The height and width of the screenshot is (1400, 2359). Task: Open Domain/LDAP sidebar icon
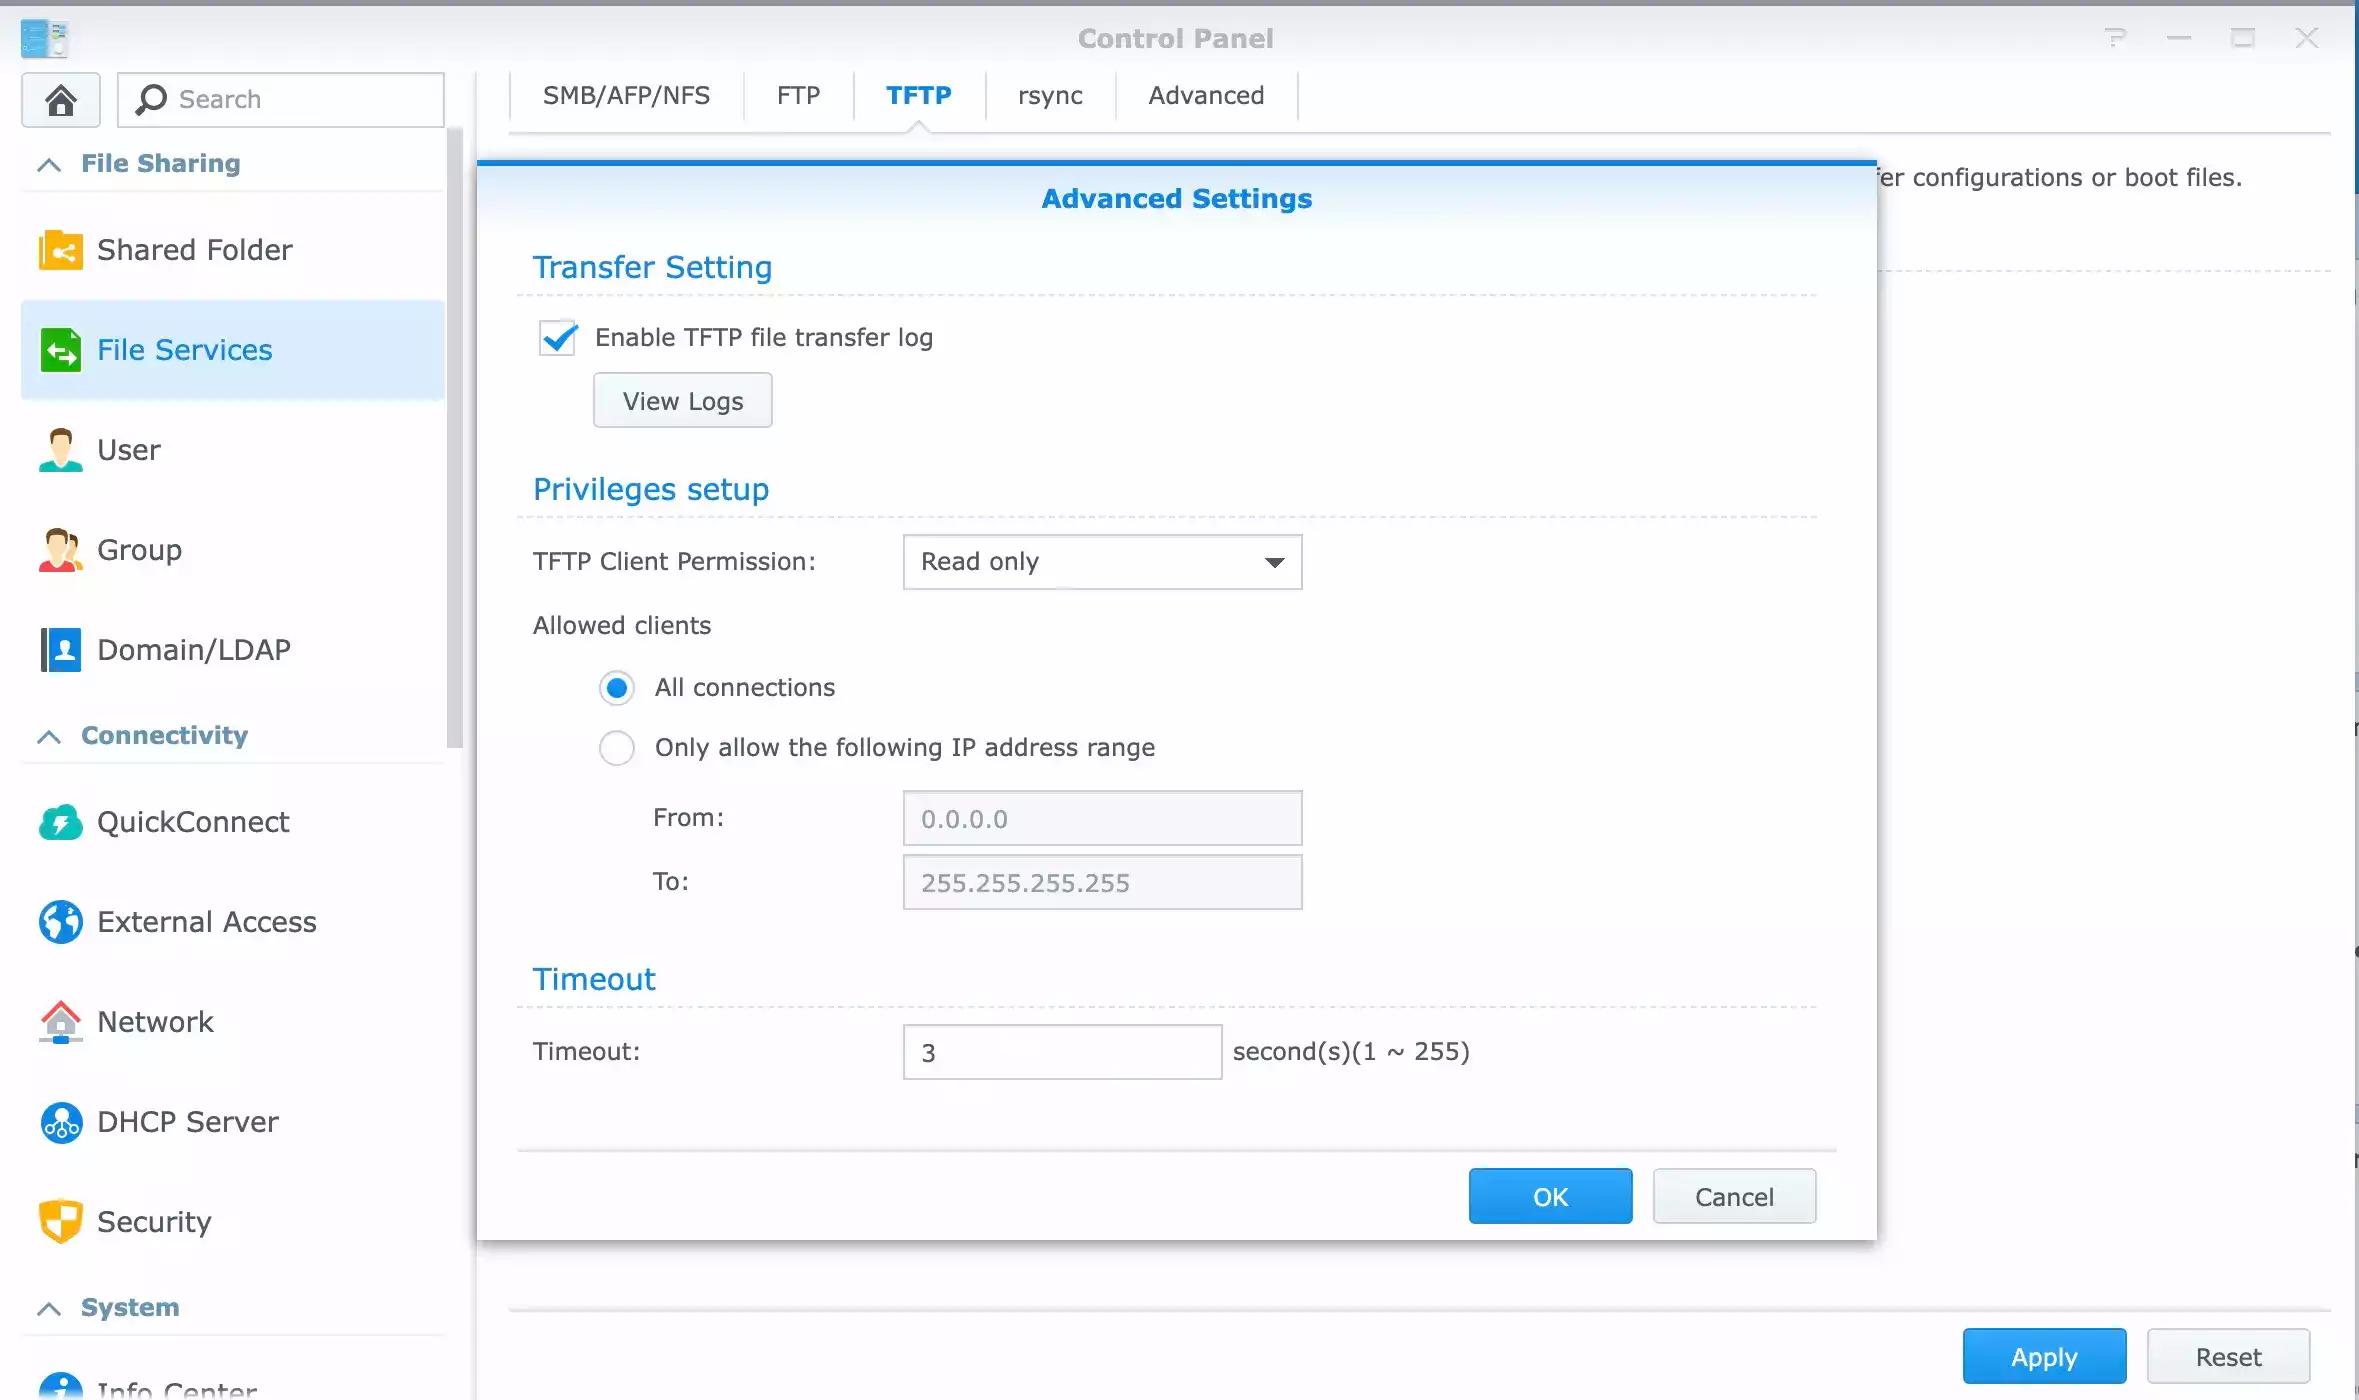[61, 650]
